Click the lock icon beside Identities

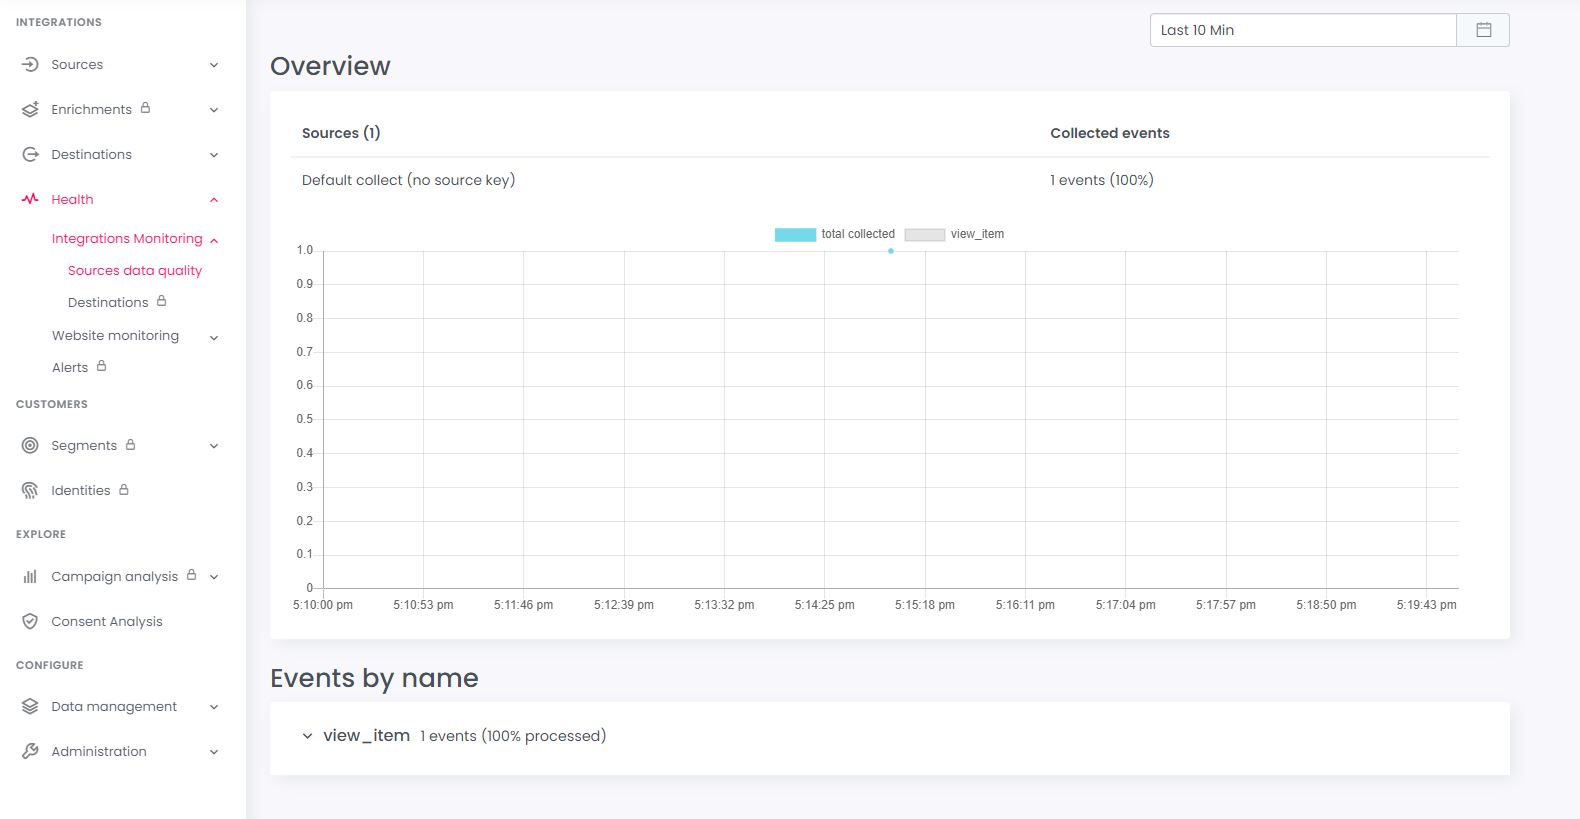click(x=124, y=489)
